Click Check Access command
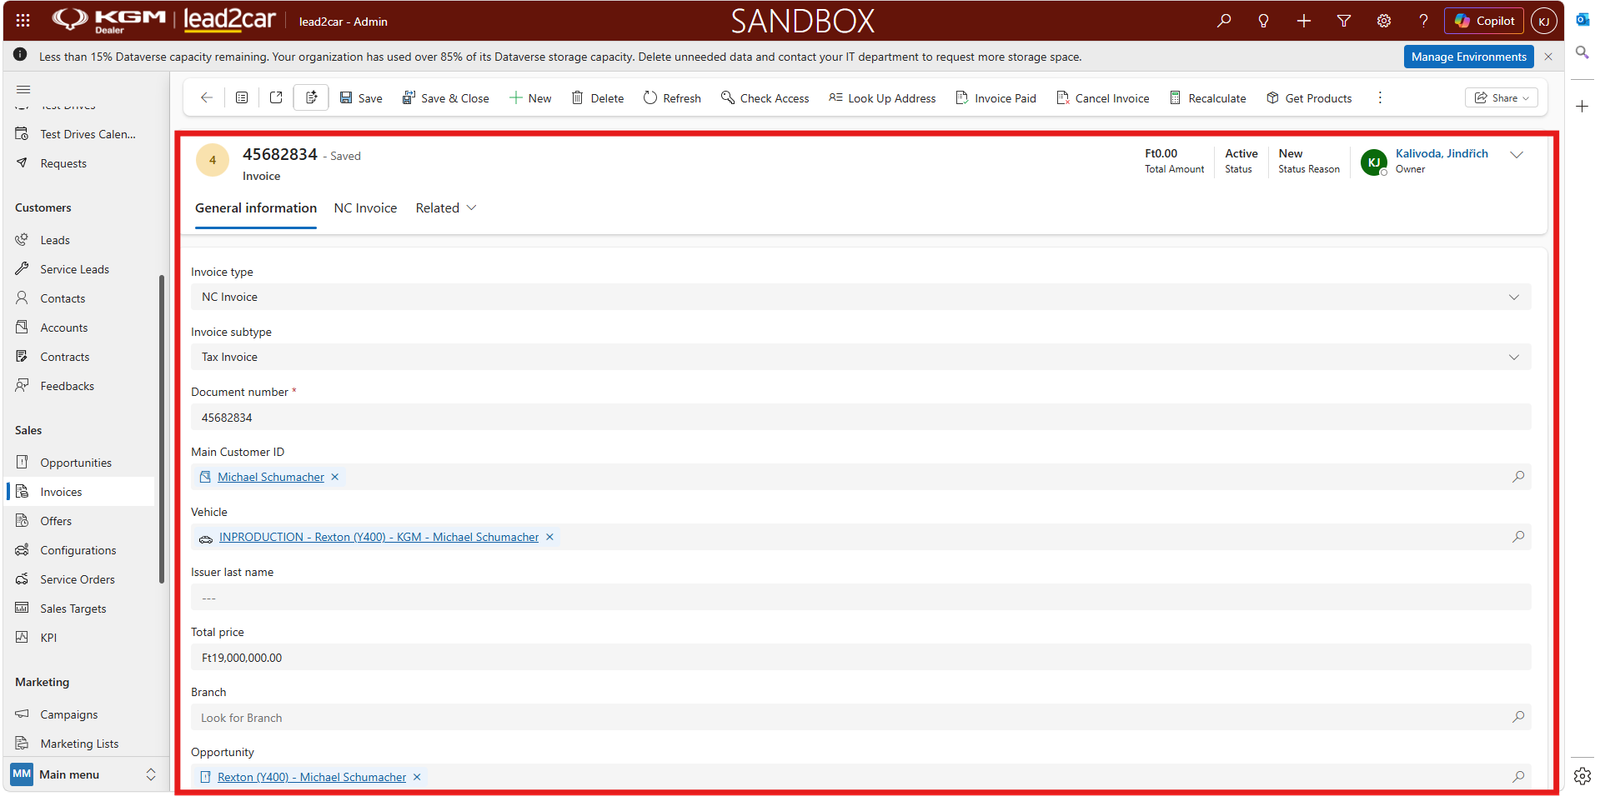The width and height of the screenshot is (1600, 796). pyautogui.click(x=765, y=98)
